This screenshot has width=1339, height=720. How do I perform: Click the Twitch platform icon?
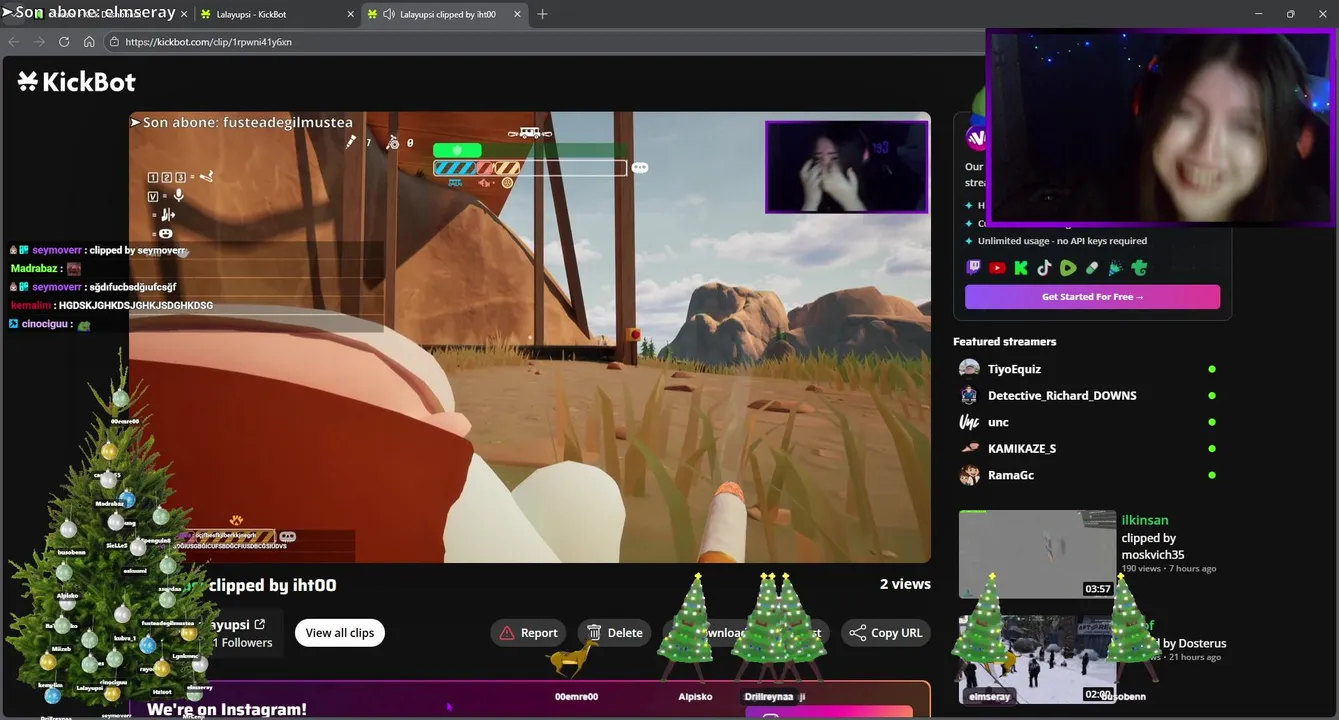[973, 268]
